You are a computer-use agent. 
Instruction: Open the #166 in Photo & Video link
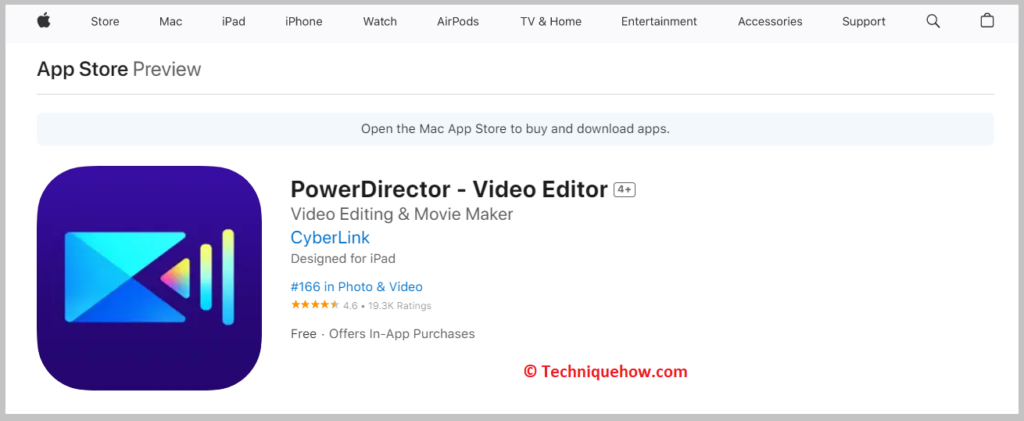click(356, 287)
